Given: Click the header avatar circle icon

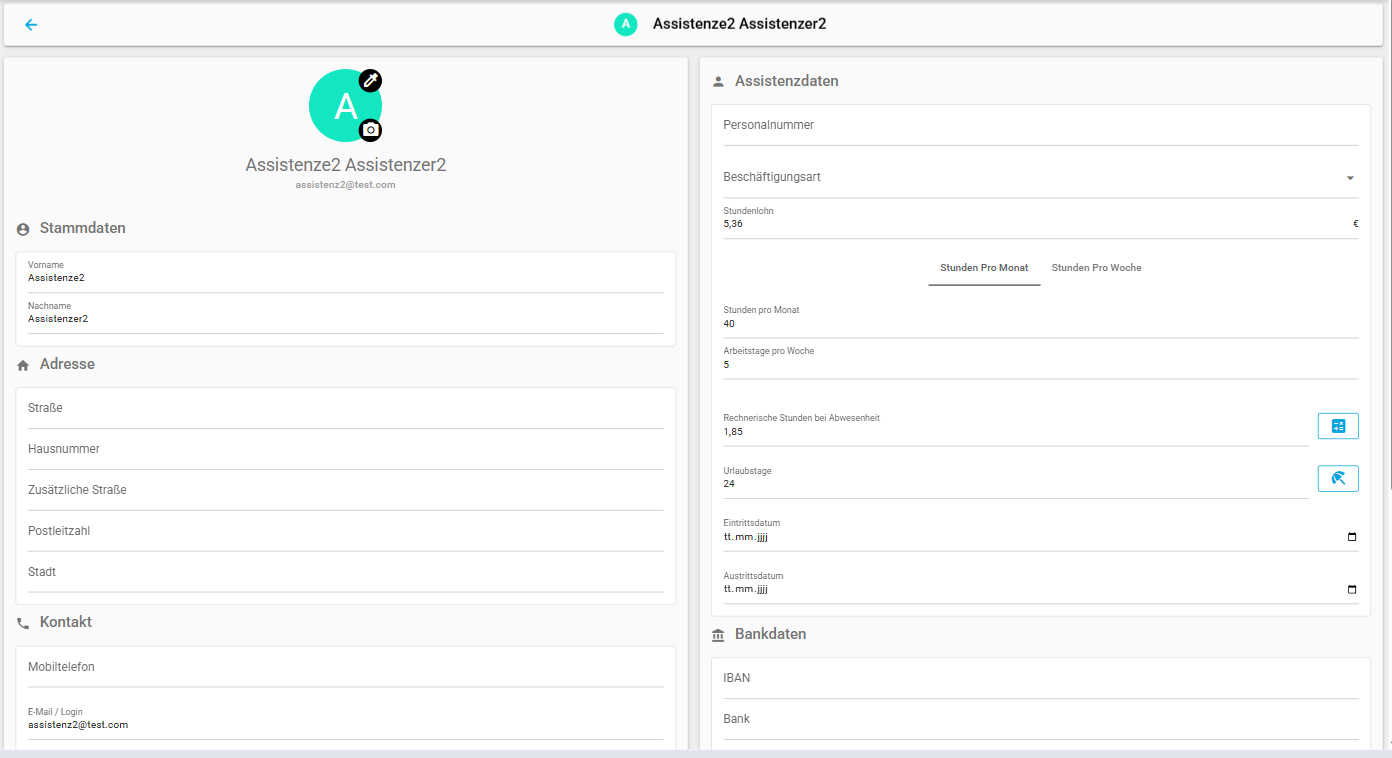Looking at the screenshot, I should click(x=626, y=24).
